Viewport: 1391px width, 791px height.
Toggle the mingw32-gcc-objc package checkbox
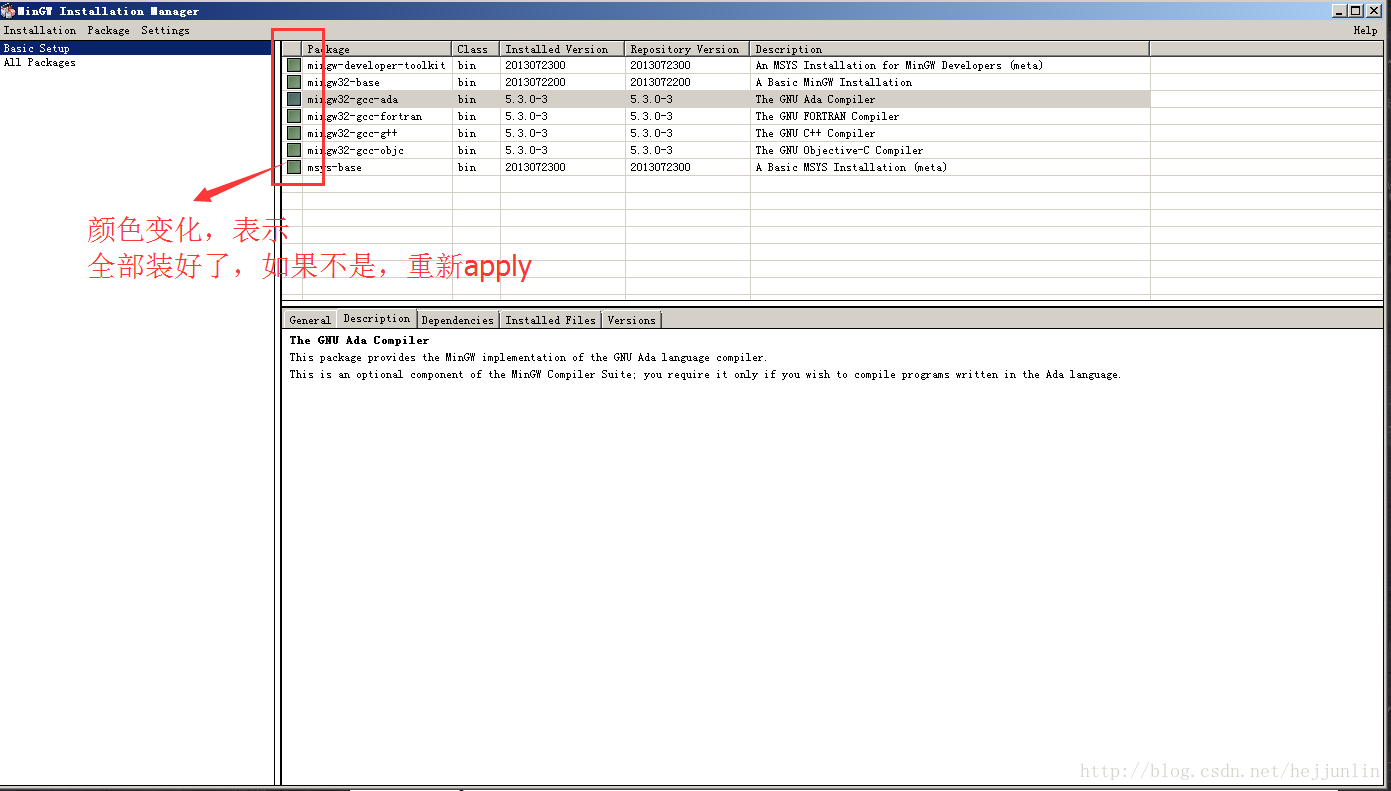coord(294,150)
